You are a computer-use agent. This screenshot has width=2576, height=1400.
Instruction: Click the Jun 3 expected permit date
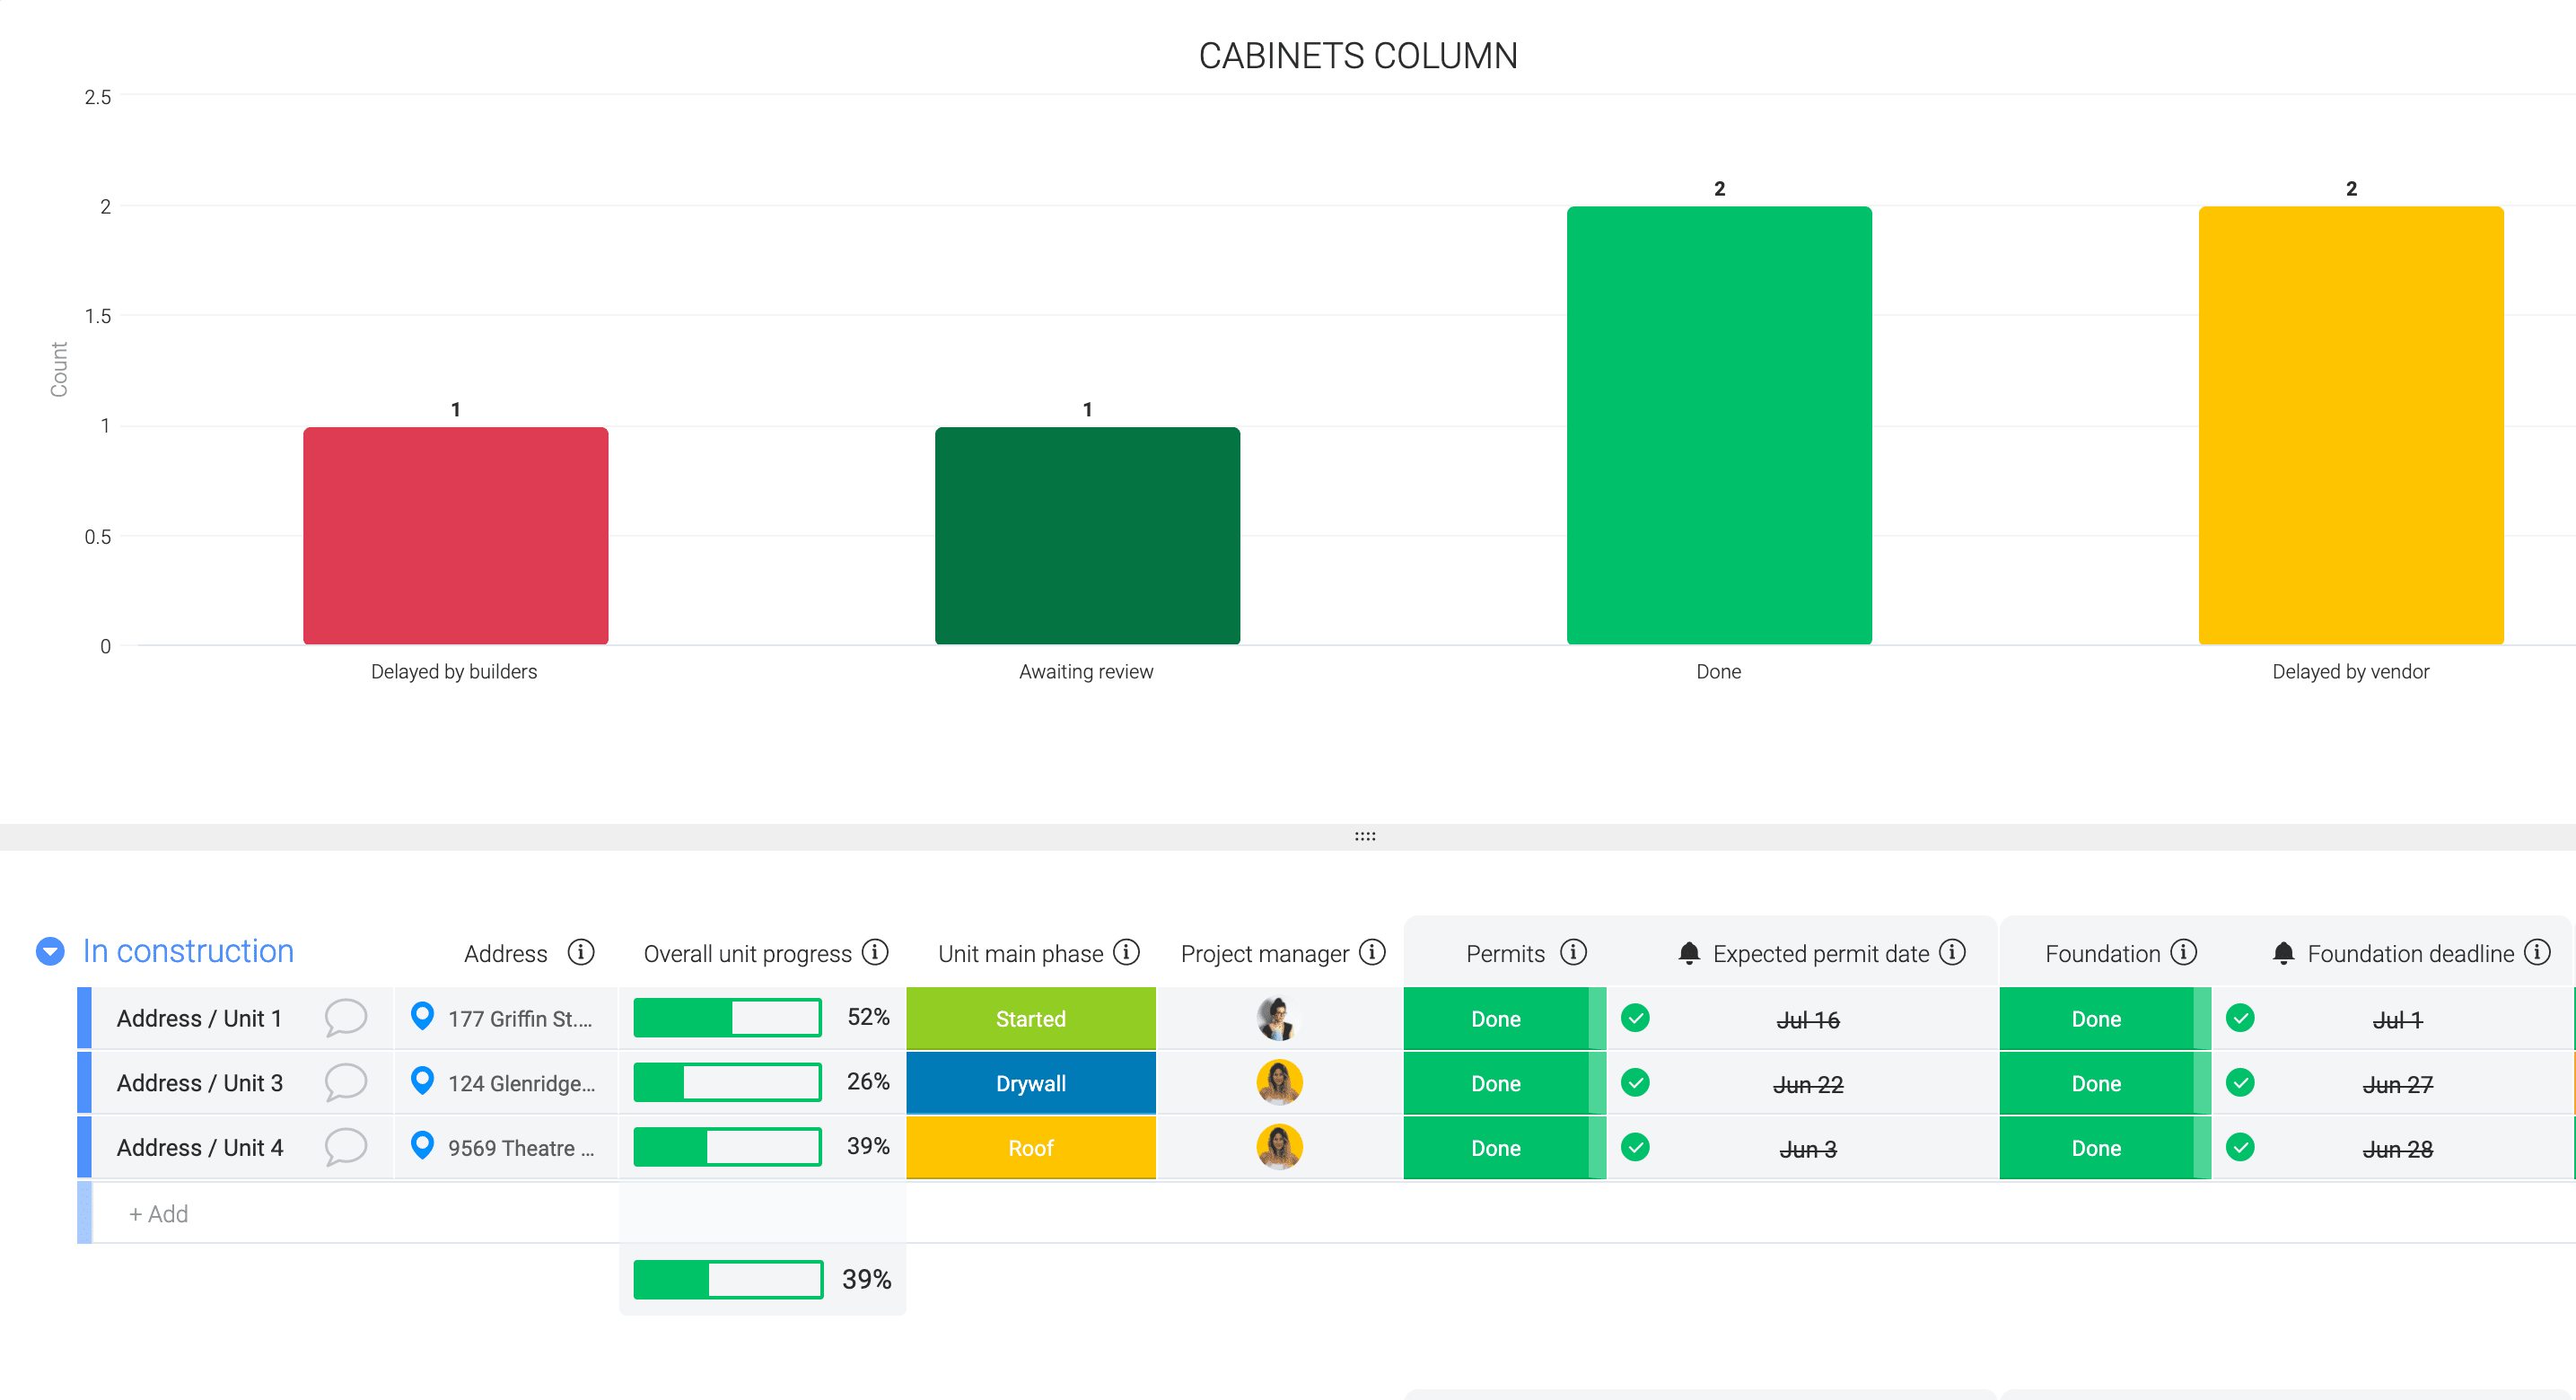[x=1808, y=1149]
